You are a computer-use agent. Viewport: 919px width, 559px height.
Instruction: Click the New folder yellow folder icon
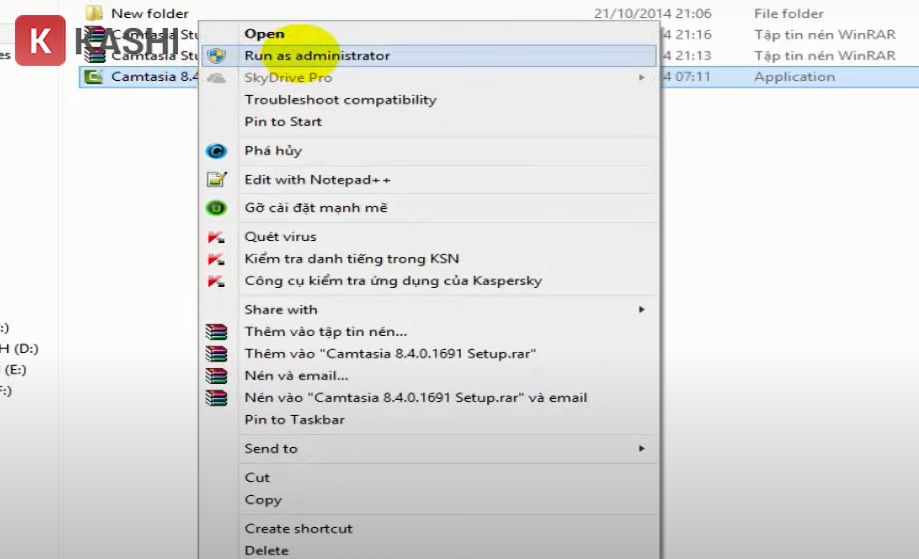94,13
